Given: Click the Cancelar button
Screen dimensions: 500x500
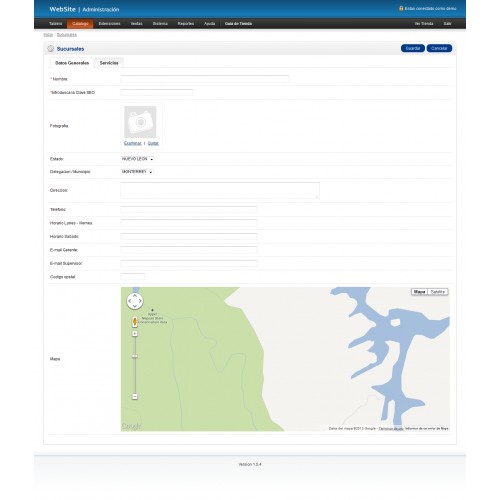Looking at the screenshot, I should (439, 48).
